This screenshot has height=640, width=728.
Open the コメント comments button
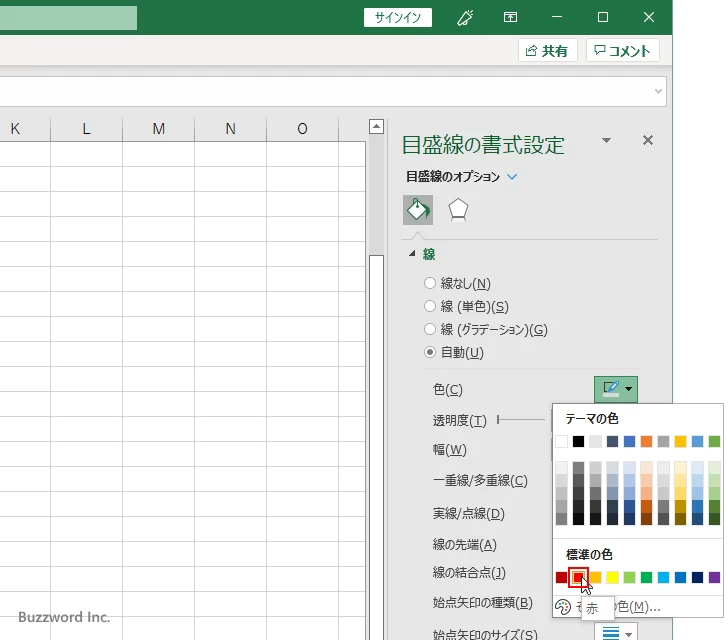(623, 50)
